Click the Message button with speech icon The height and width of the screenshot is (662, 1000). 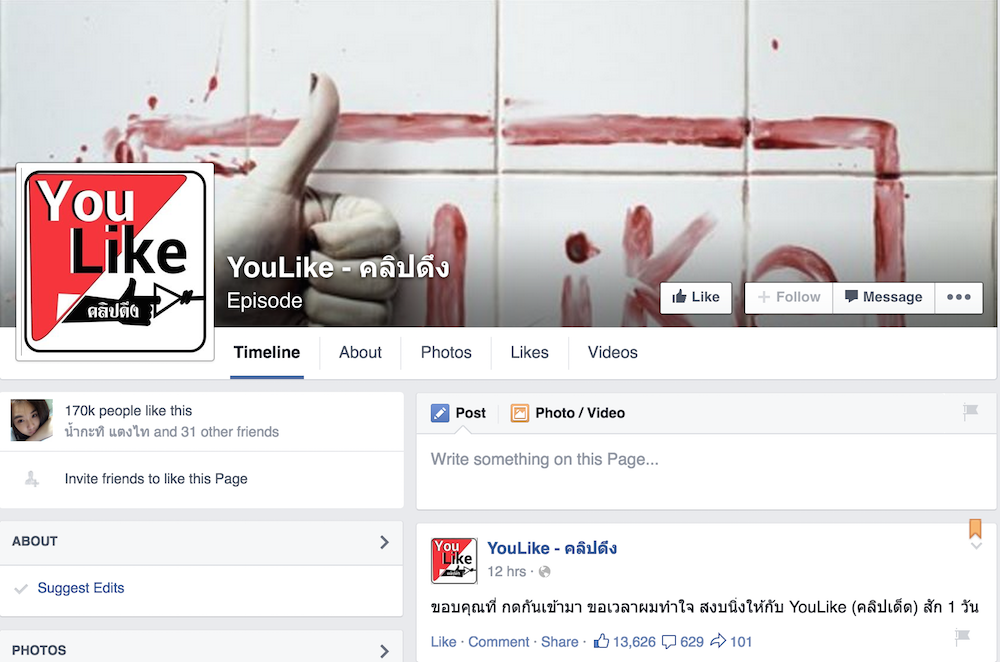point(883,297)
